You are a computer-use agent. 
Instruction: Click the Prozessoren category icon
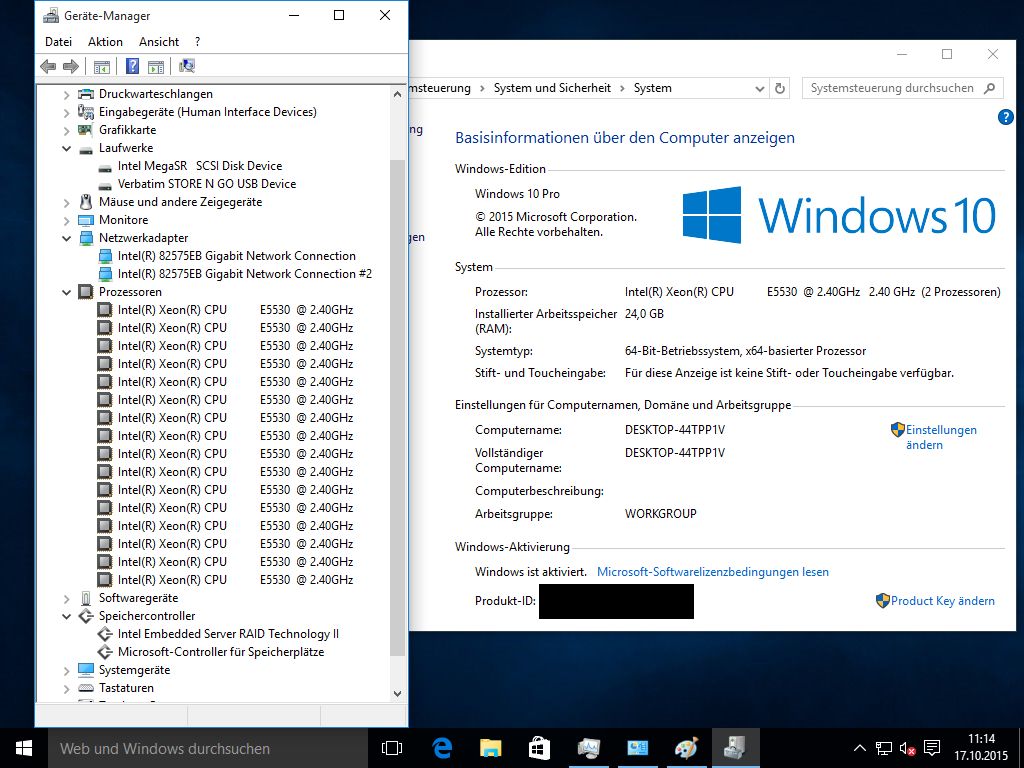86,292
